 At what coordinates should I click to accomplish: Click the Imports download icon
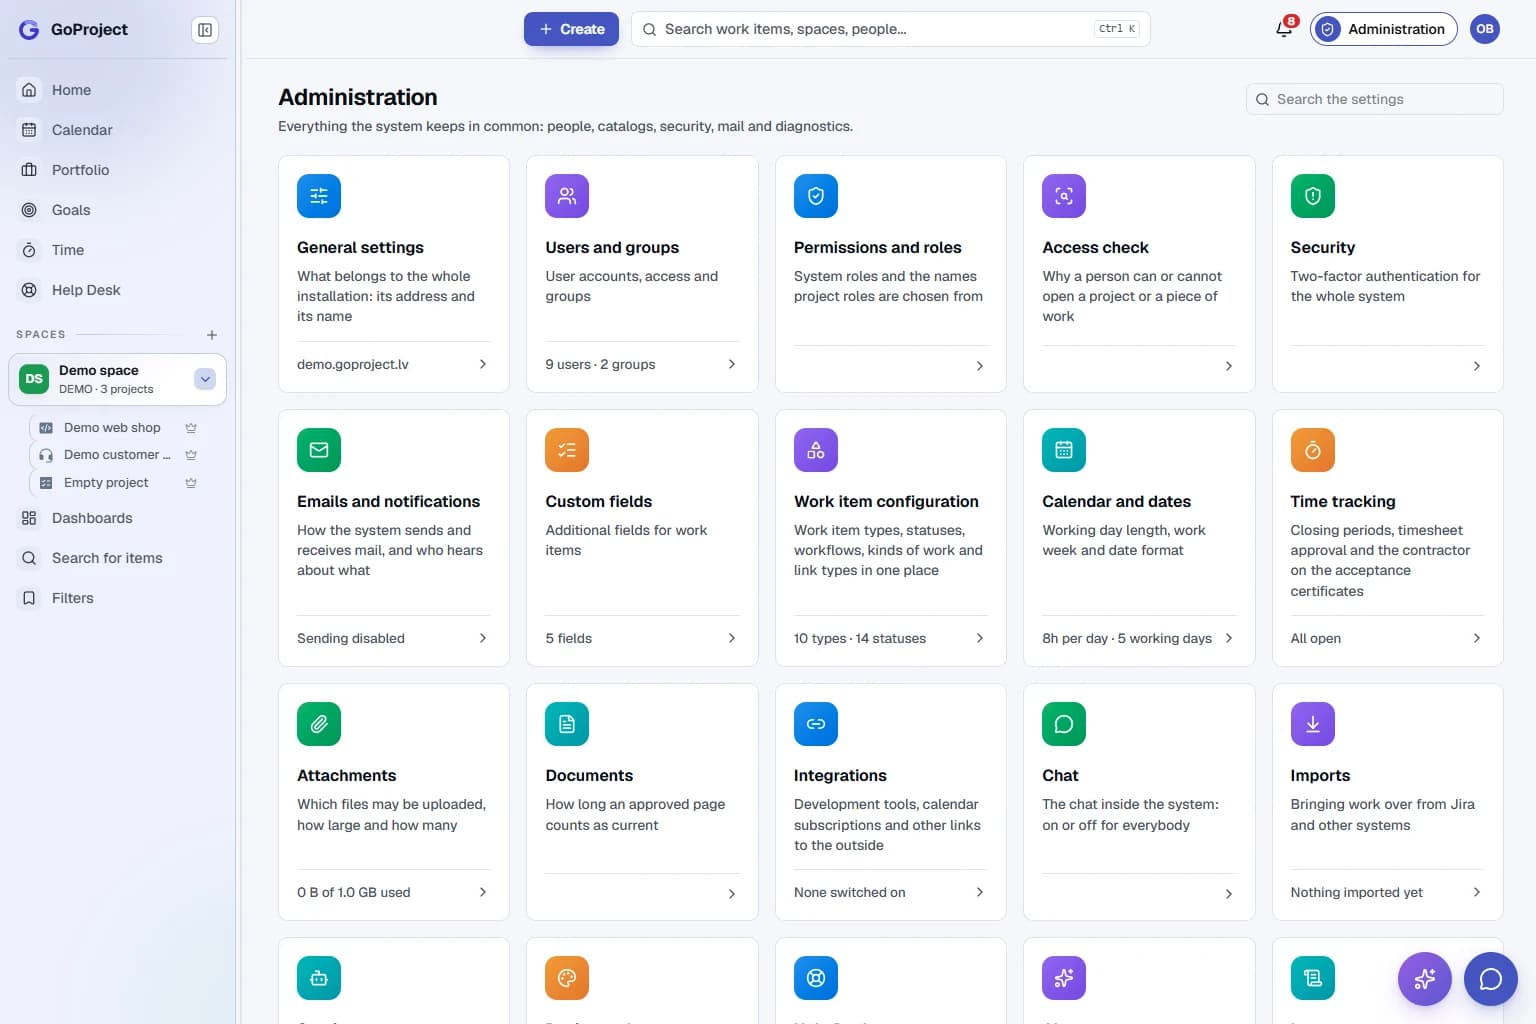click(x=1313, y=724)
